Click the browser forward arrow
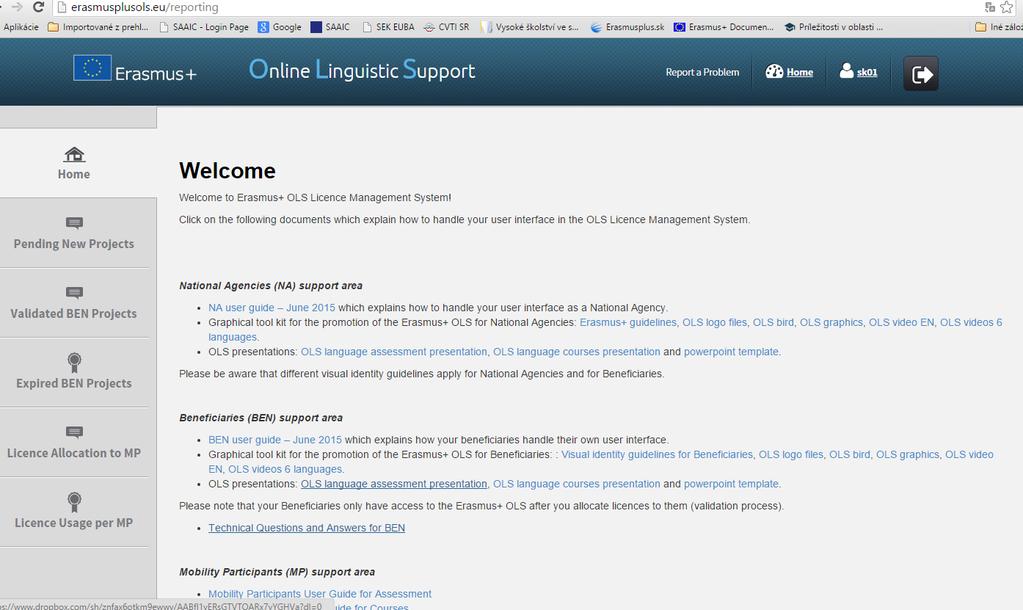This screenshot has height=610, width=1023. pos(18,7)
